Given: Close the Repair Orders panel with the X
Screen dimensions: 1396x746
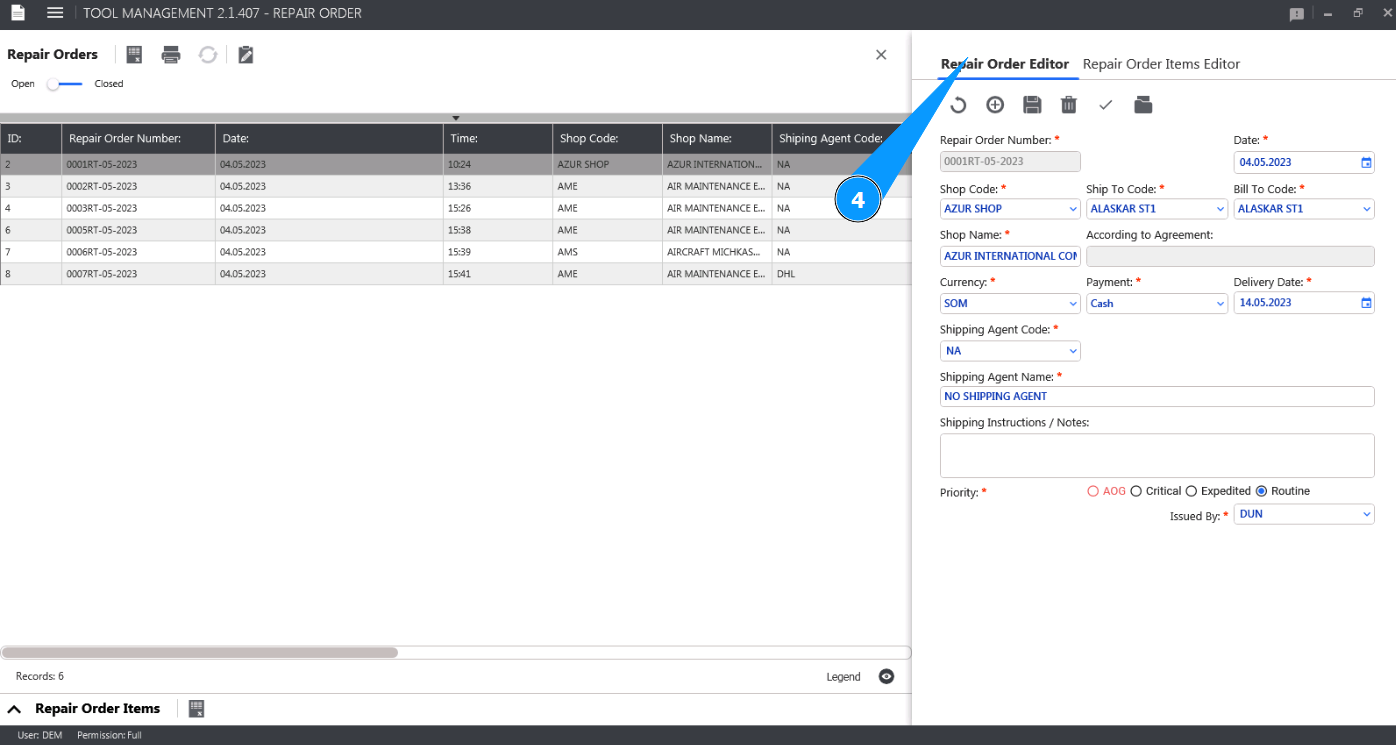Looking at the screenshot, I should tap(881, 55).
